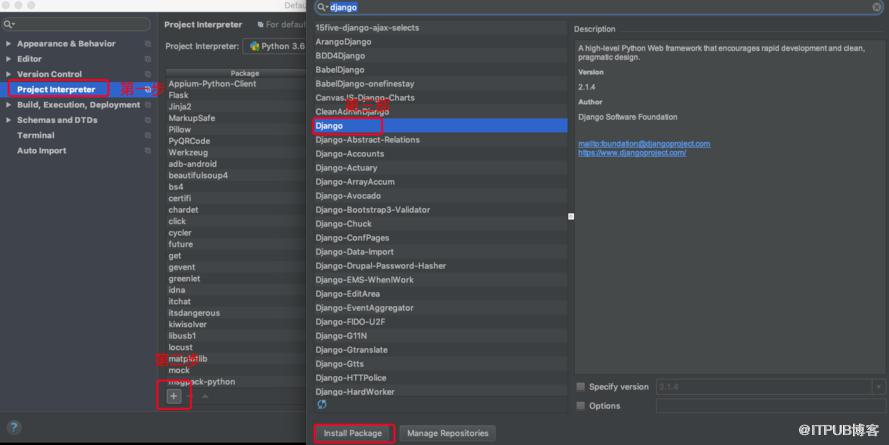Viewport: 889px width, 445px height.
Task: Click the upgrade package arrow icon
Action: point(205,396)
